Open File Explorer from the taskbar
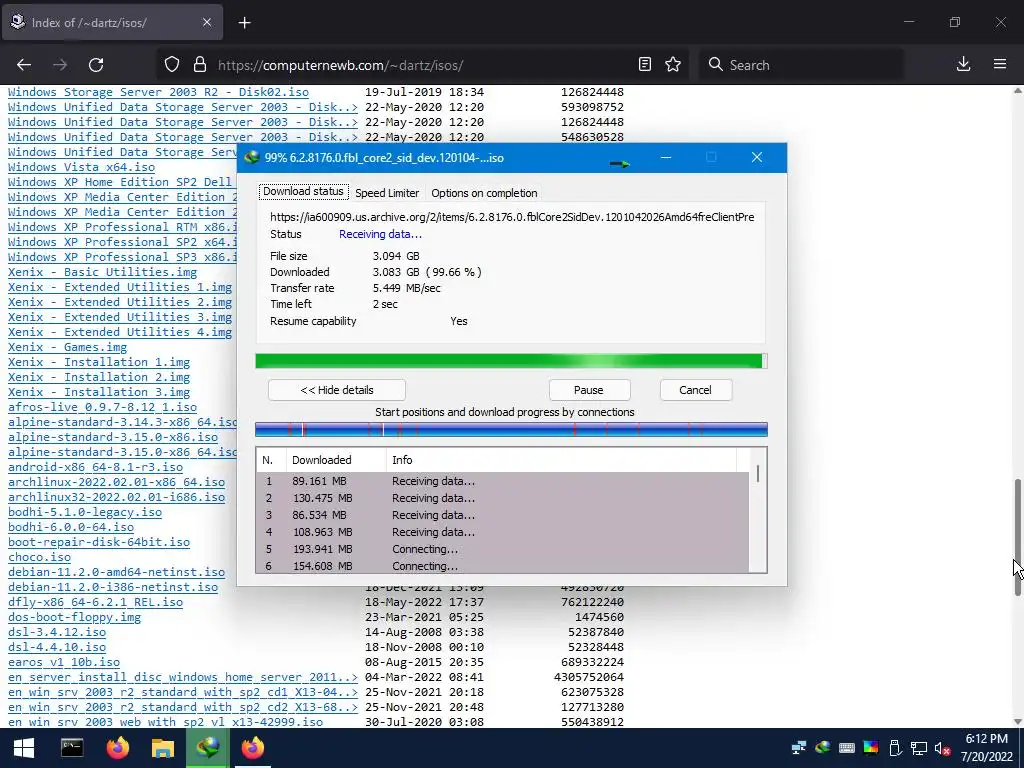1024x768 pixels. click(163, 748)
